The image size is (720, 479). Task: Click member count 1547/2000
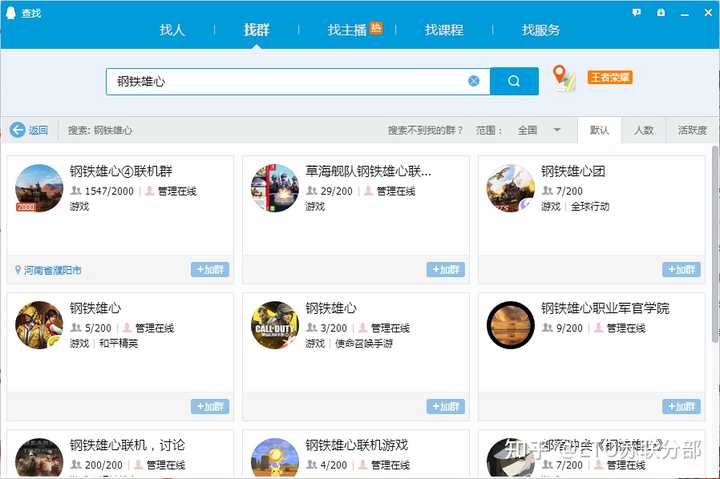(x=109, y=191)
